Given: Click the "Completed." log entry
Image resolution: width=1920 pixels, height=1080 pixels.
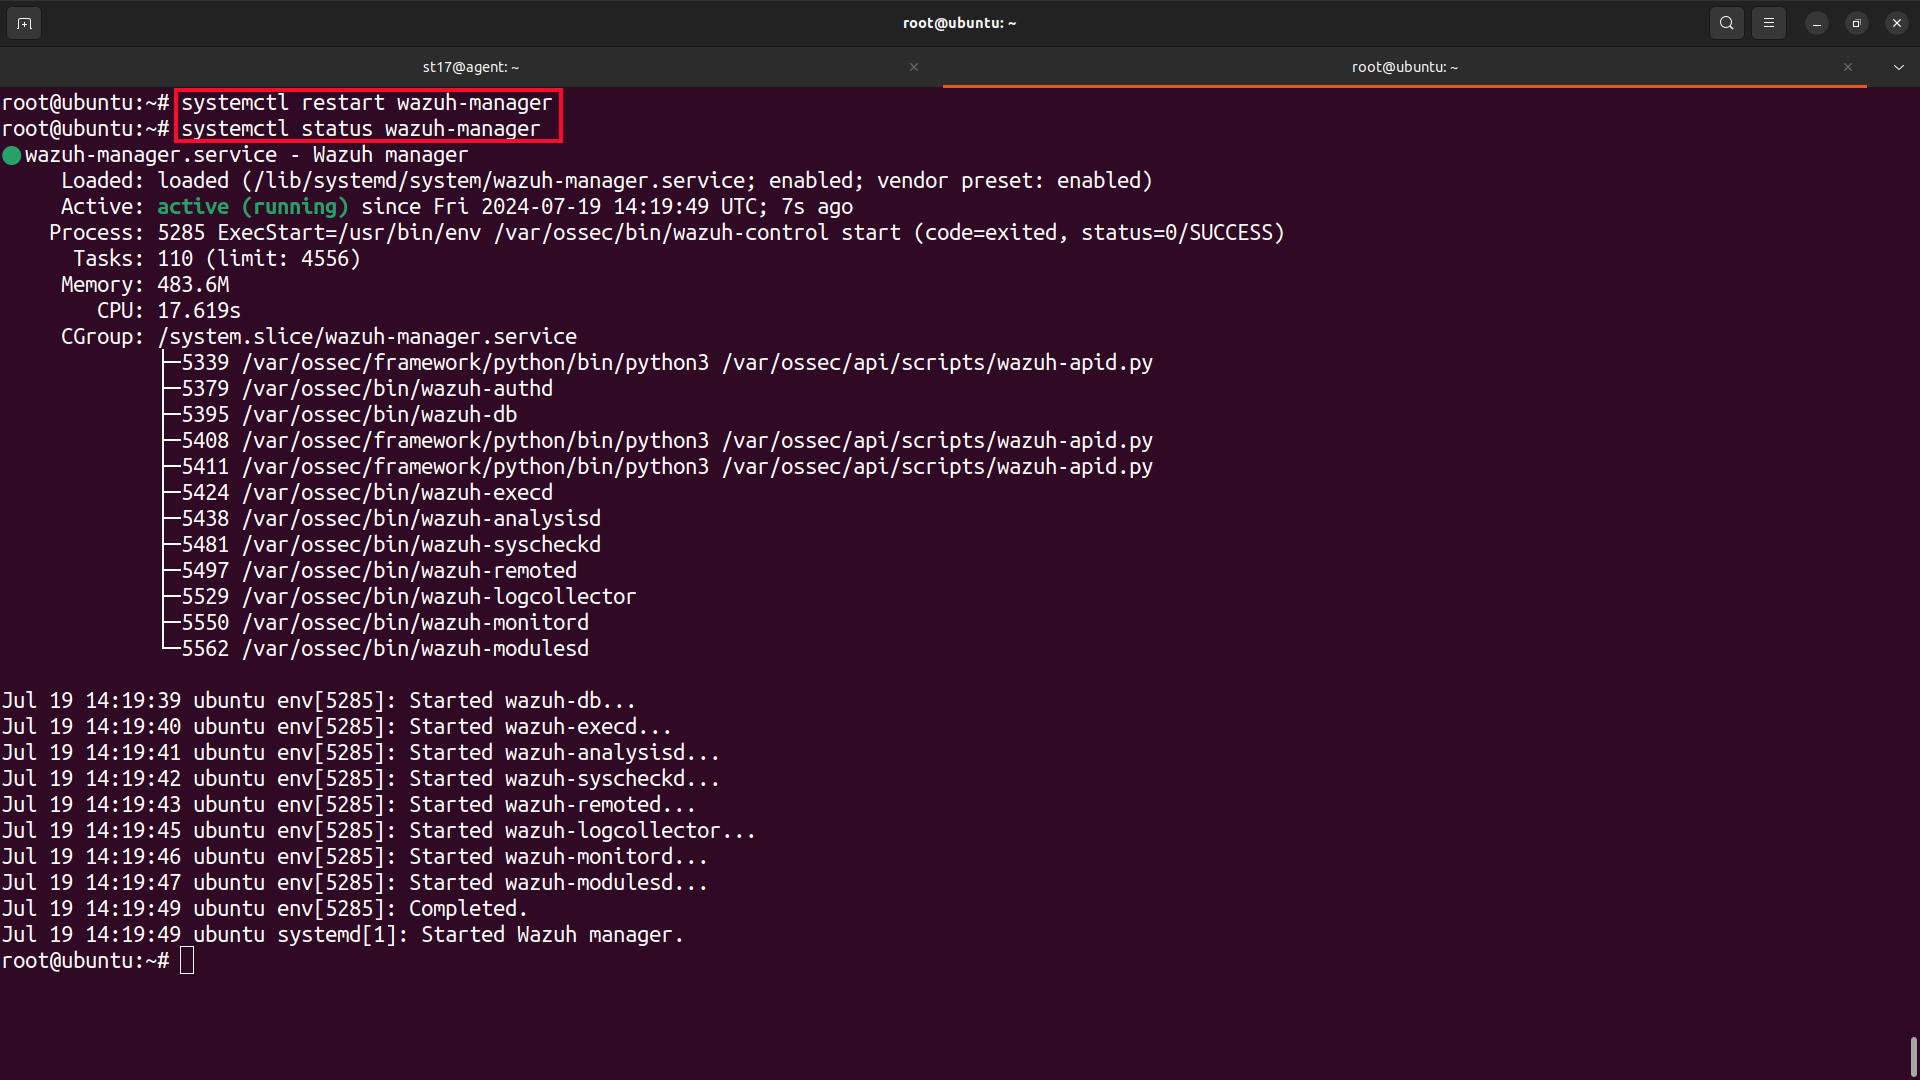Looking at the screenshot, I should pyautogui.click(x=265, y=909).
